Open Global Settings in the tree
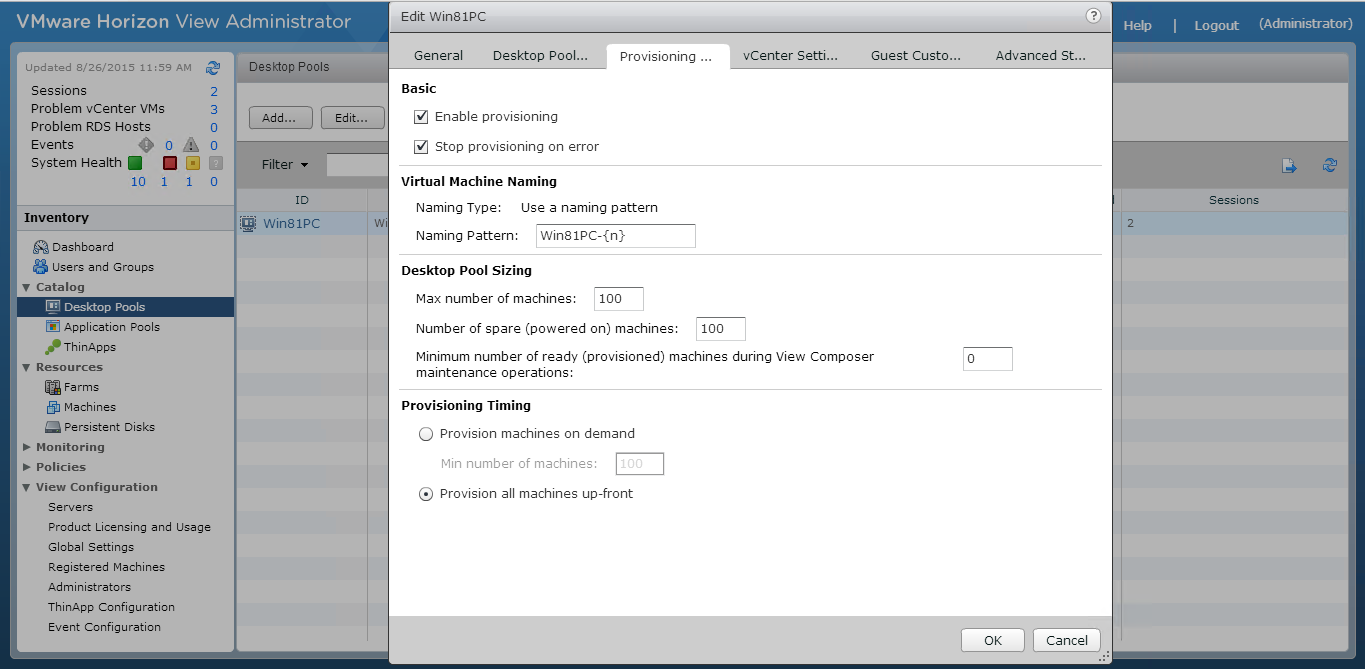 tap(91, 547)
